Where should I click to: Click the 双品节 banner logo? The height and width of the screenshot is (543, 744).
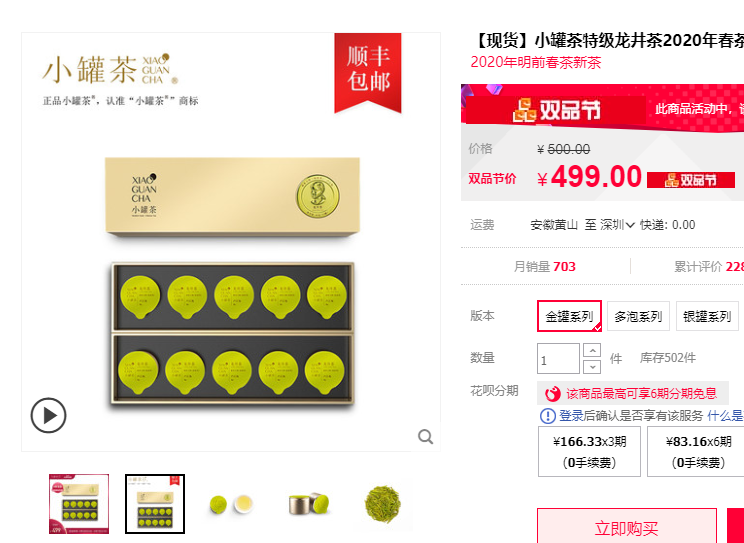point(557,110)
